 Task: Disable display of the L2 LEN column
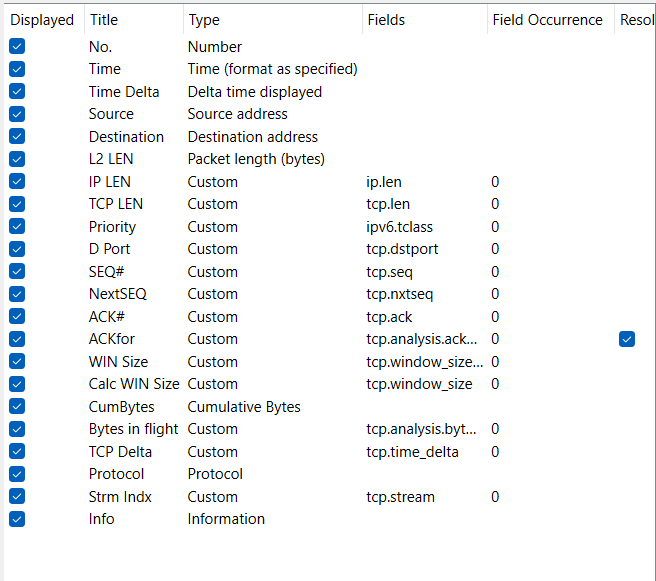pos(17,159)
